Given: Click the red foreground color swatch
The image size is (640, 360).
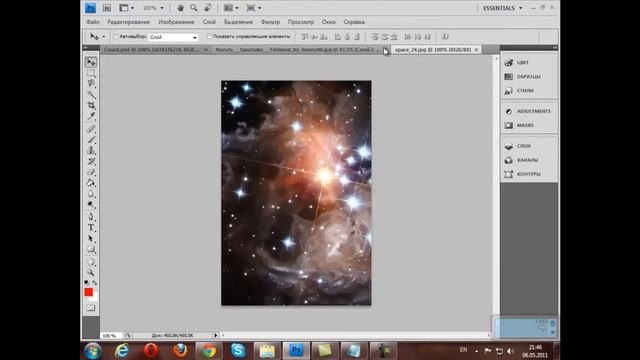Looking at the screenshot, I should point(88,292).
